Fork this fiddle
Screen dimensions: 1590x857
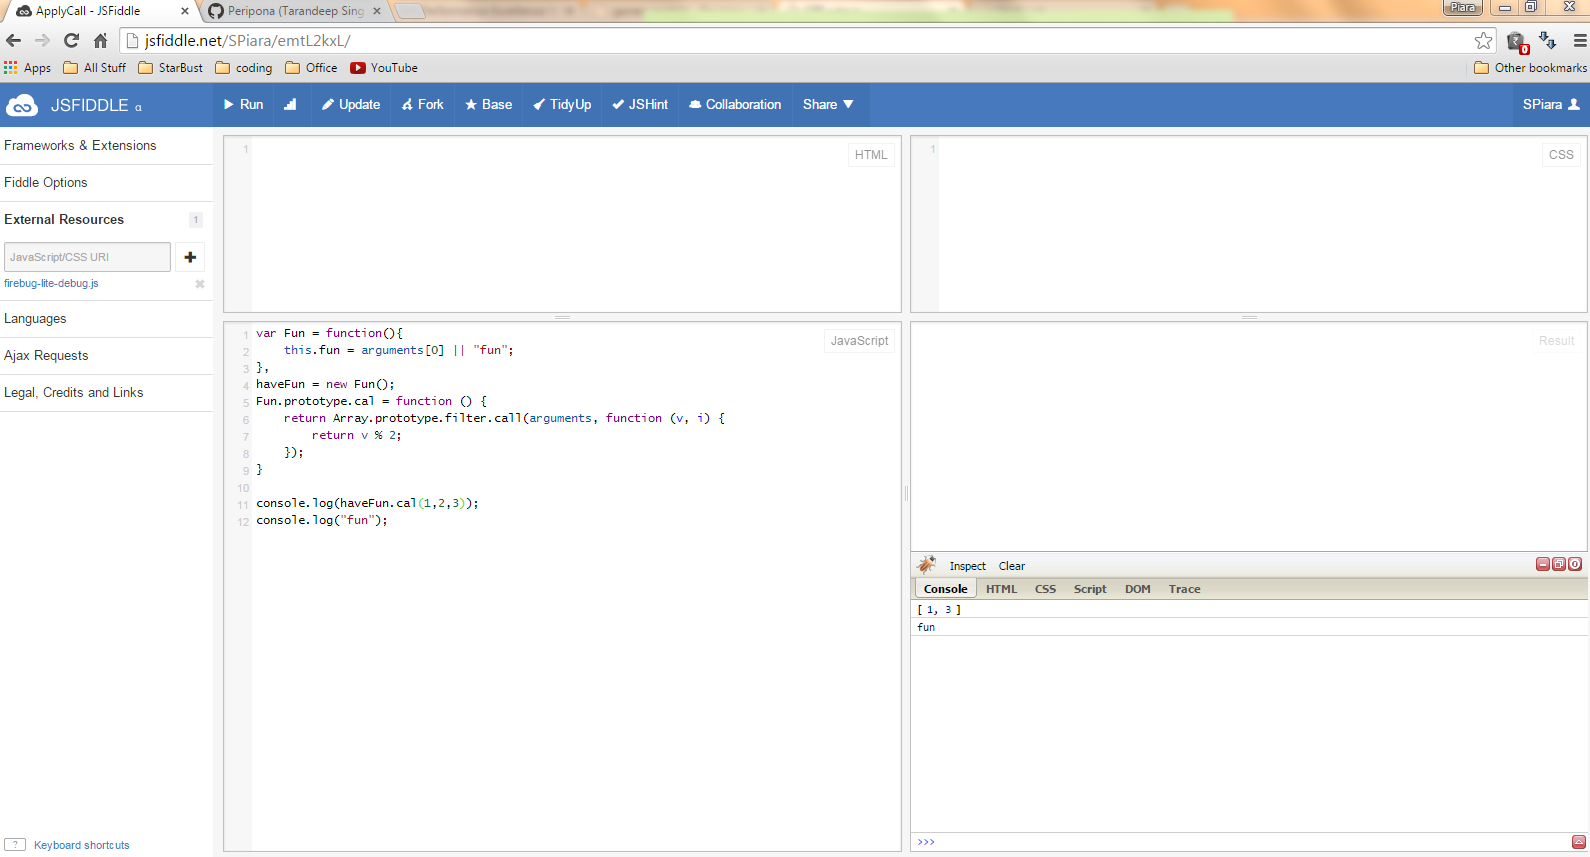pyautogui.click(x=422, y=104)
